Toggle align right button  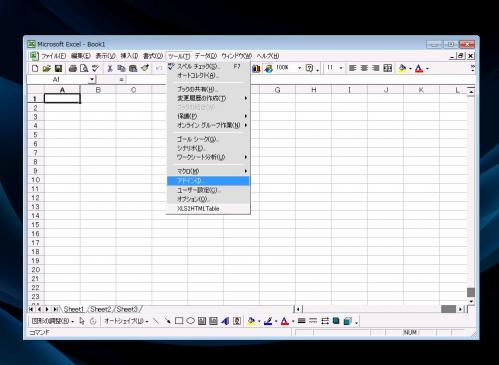376,68
